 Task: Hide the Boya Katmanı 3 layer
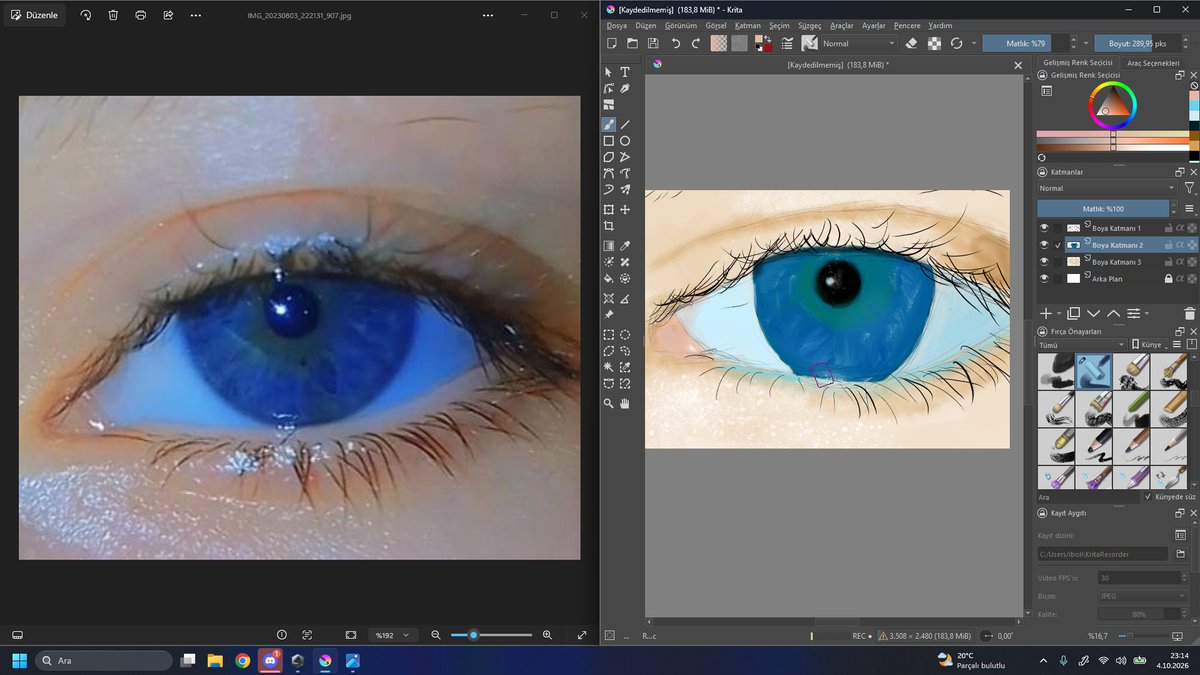pos(1044,262)
